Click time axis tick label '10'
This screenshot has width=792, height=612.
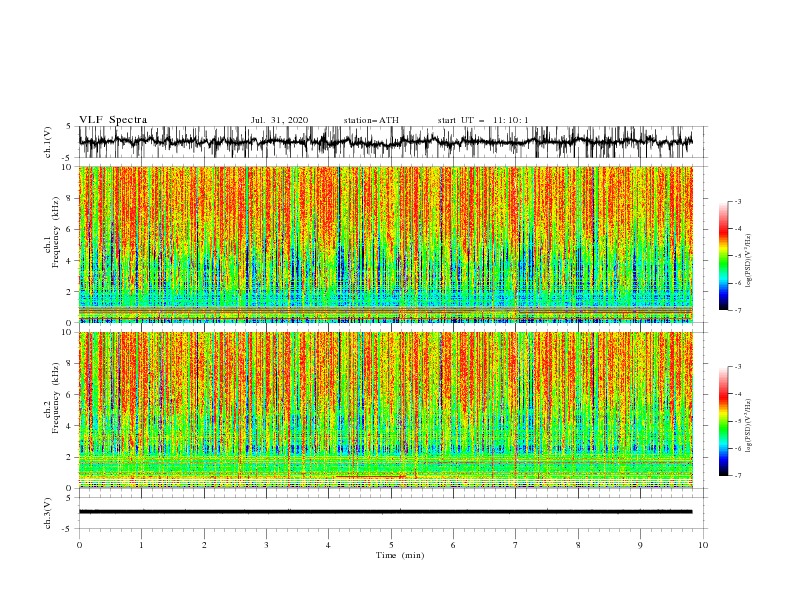point(703,545)
